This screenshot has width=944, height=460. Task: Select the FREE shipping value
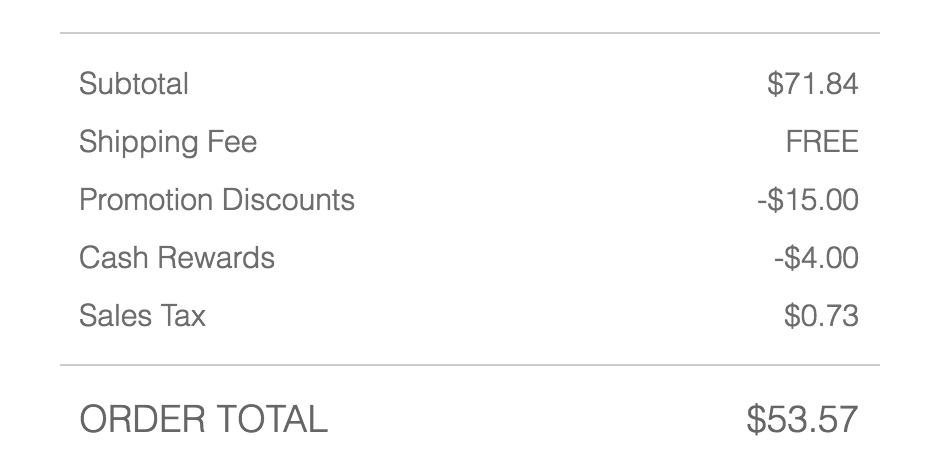pyautogui.click(x=821, y=142)
